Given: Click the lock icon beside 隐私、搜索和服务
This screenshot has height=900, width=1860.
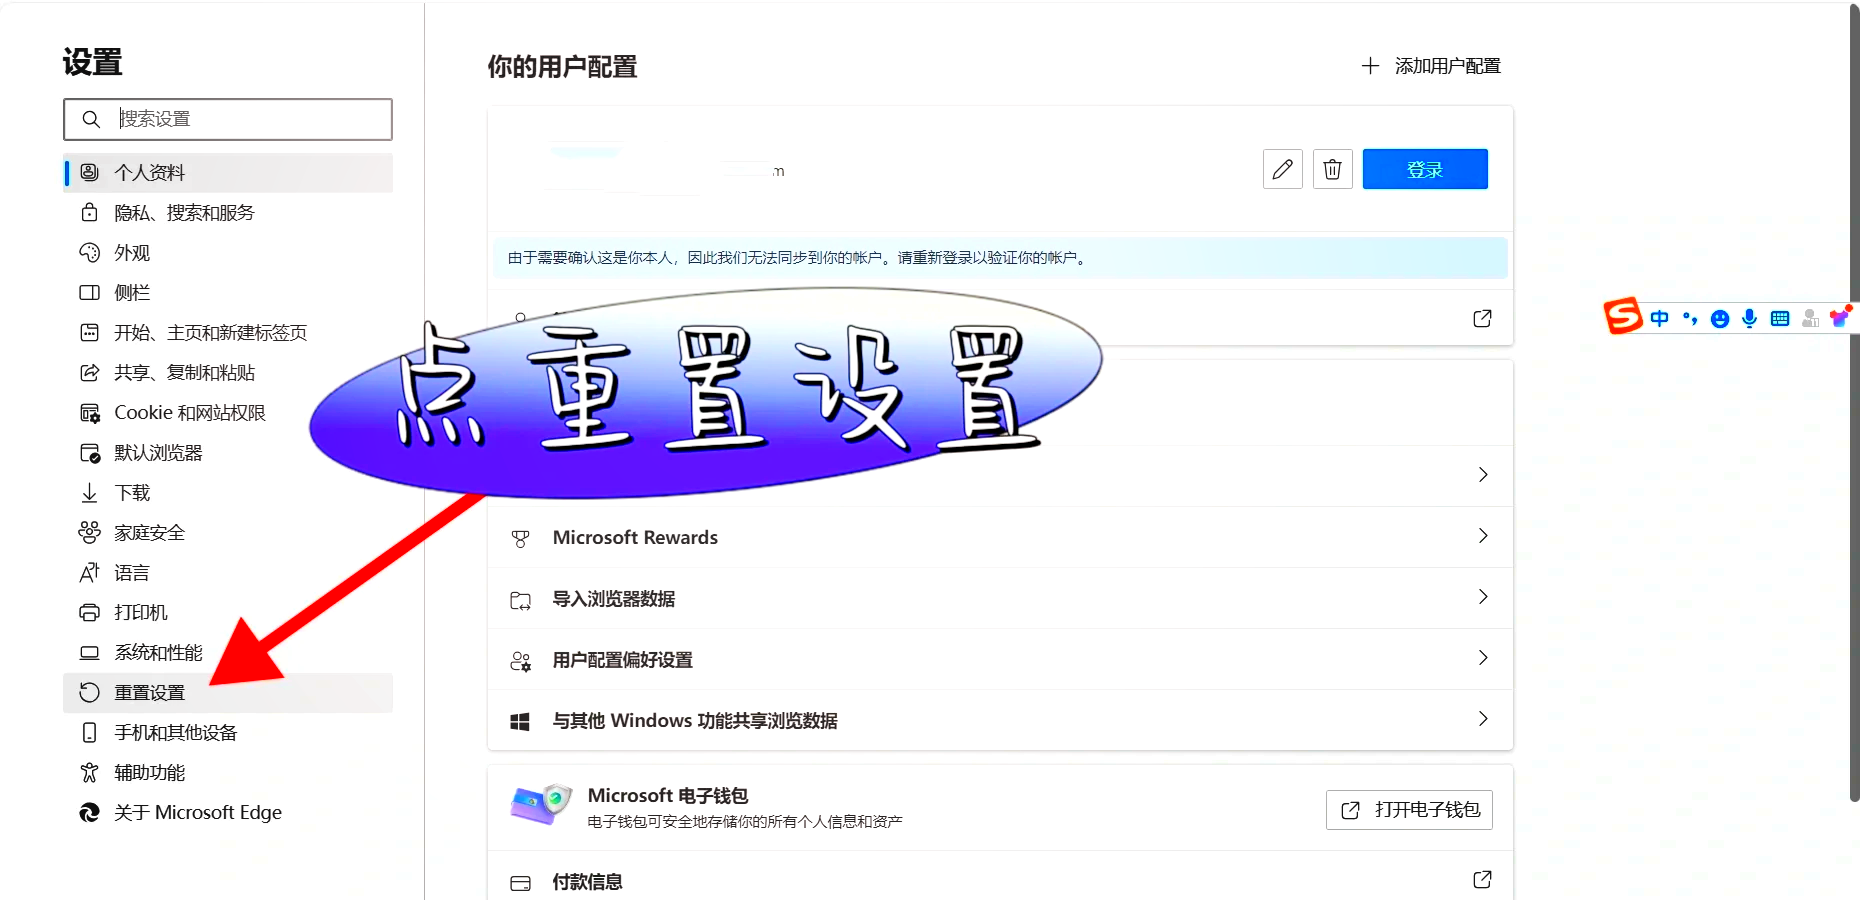Looking at the screenshot, I should coord(89,212).
